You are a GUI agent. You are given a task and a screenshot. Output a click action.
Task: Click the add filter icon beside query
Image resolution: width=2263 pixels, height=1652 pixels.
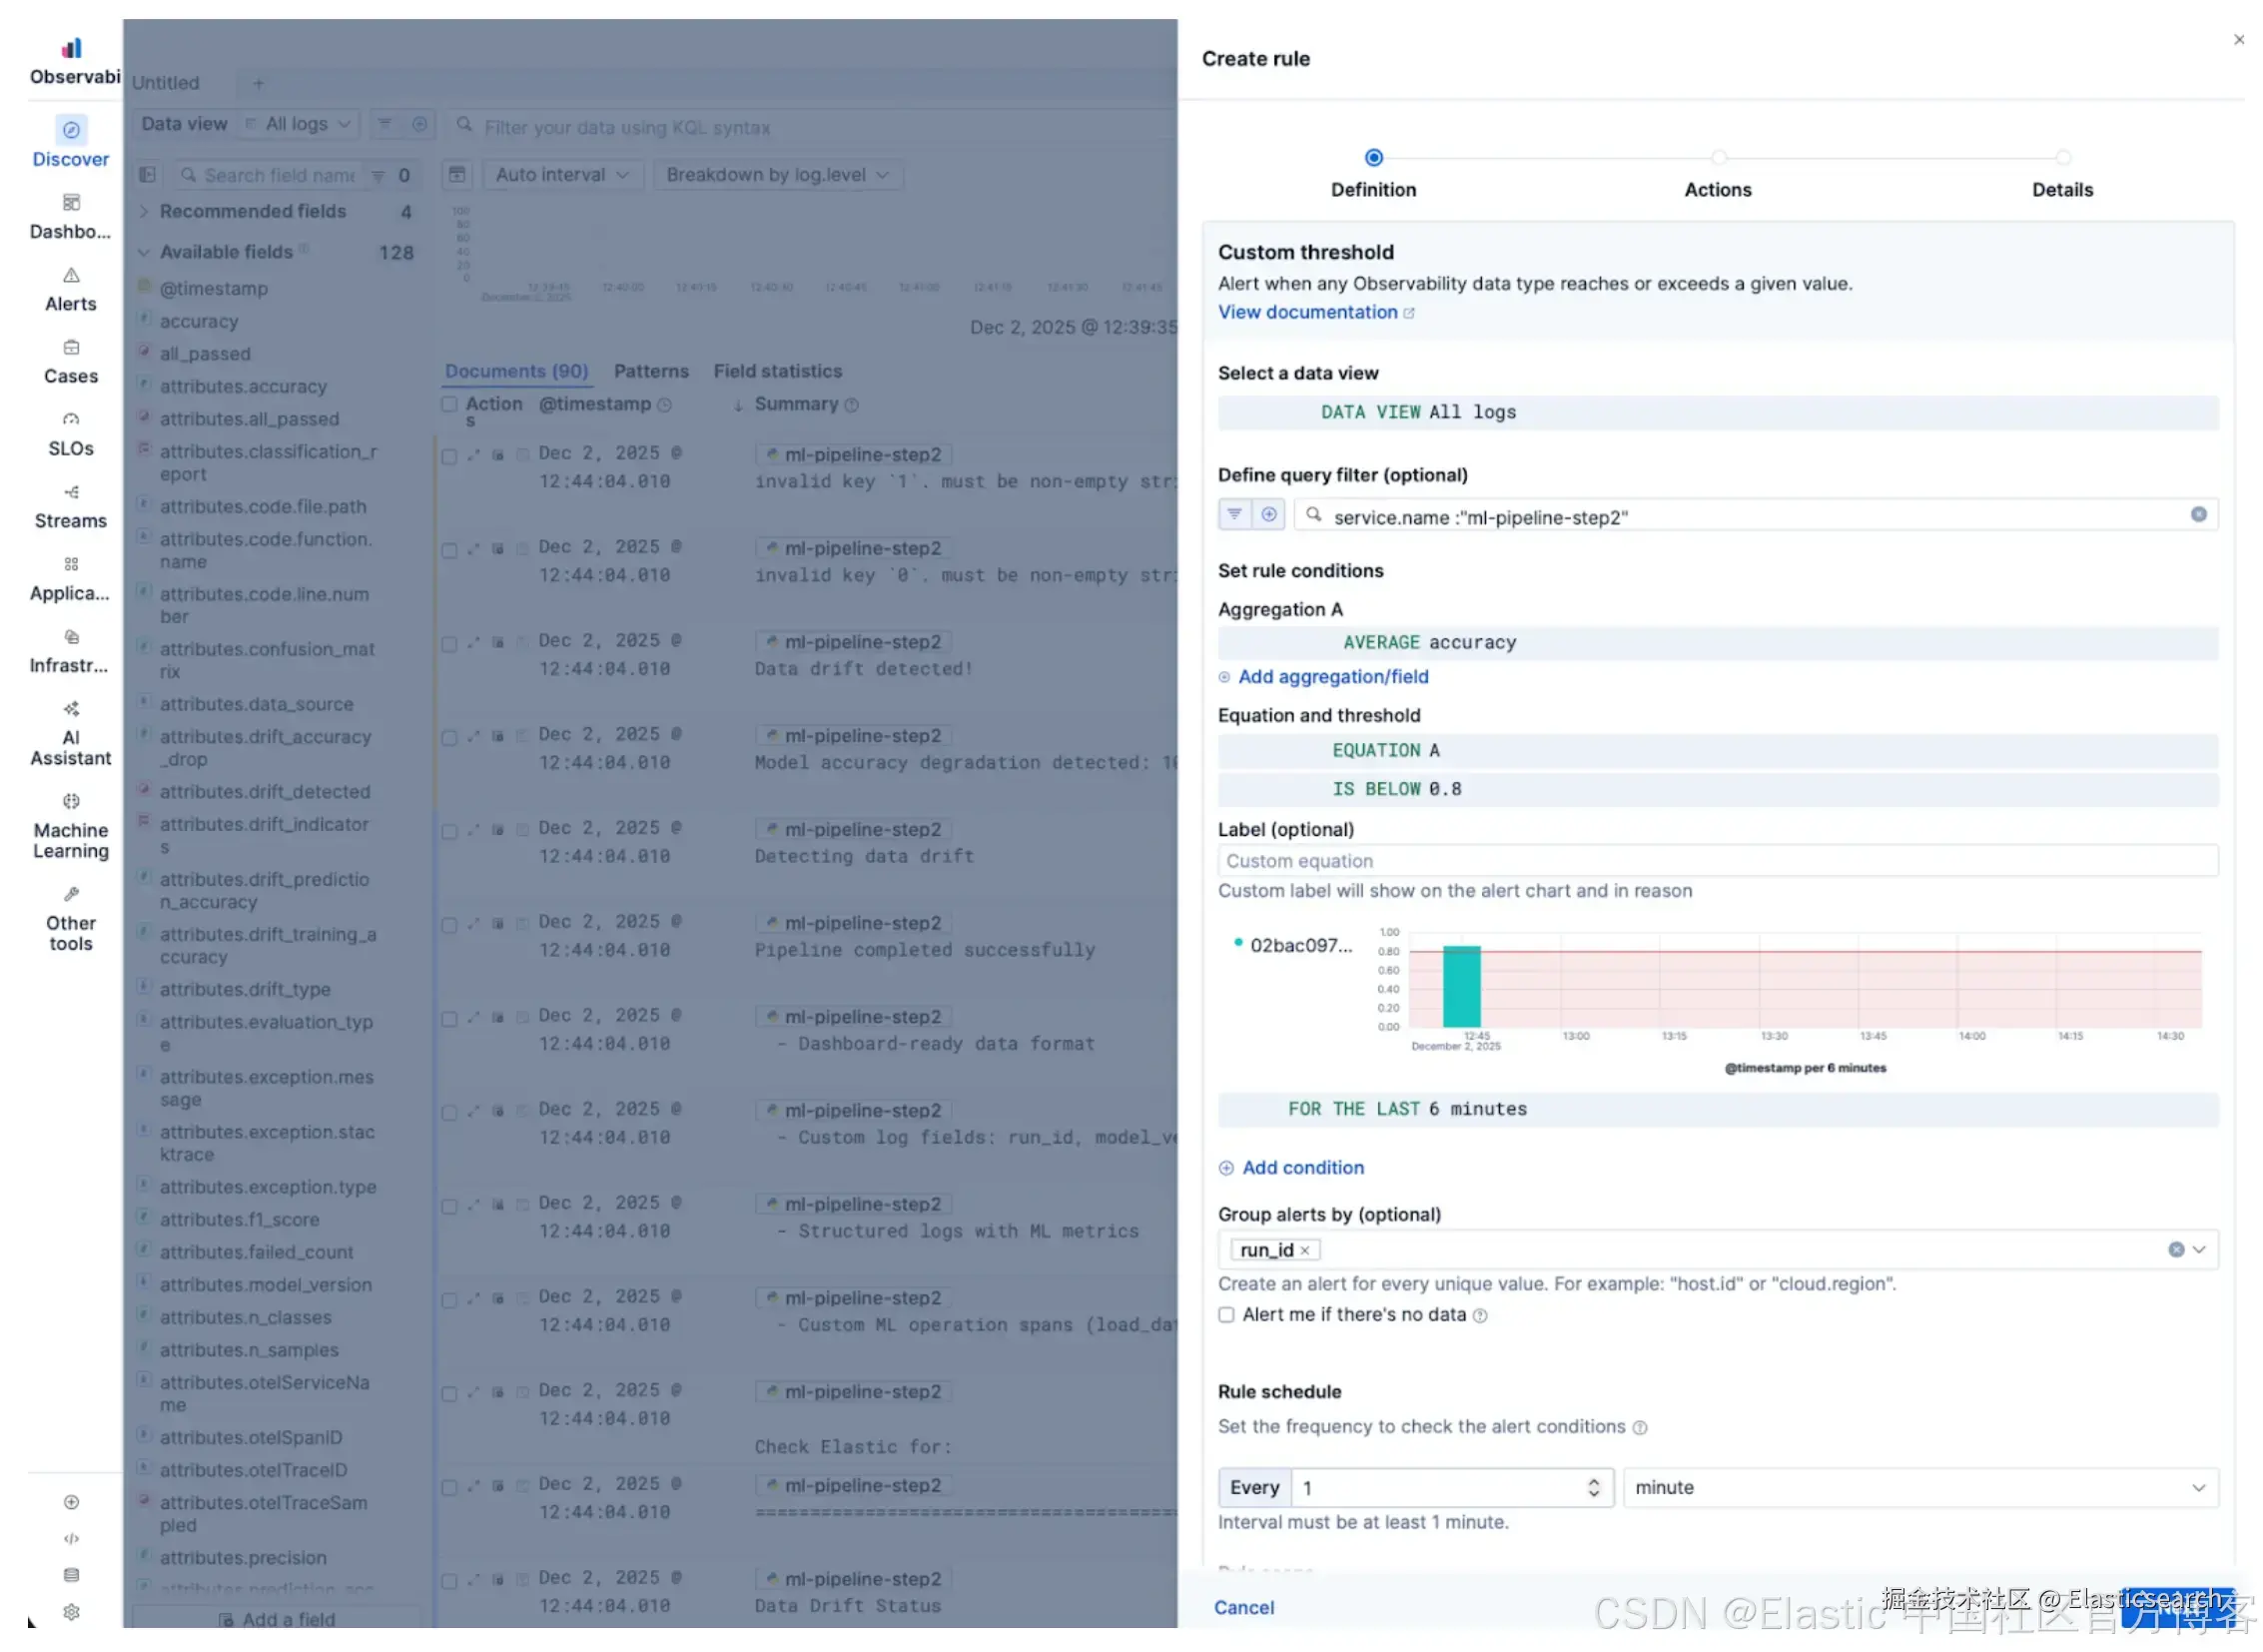tap(1268, 515)
